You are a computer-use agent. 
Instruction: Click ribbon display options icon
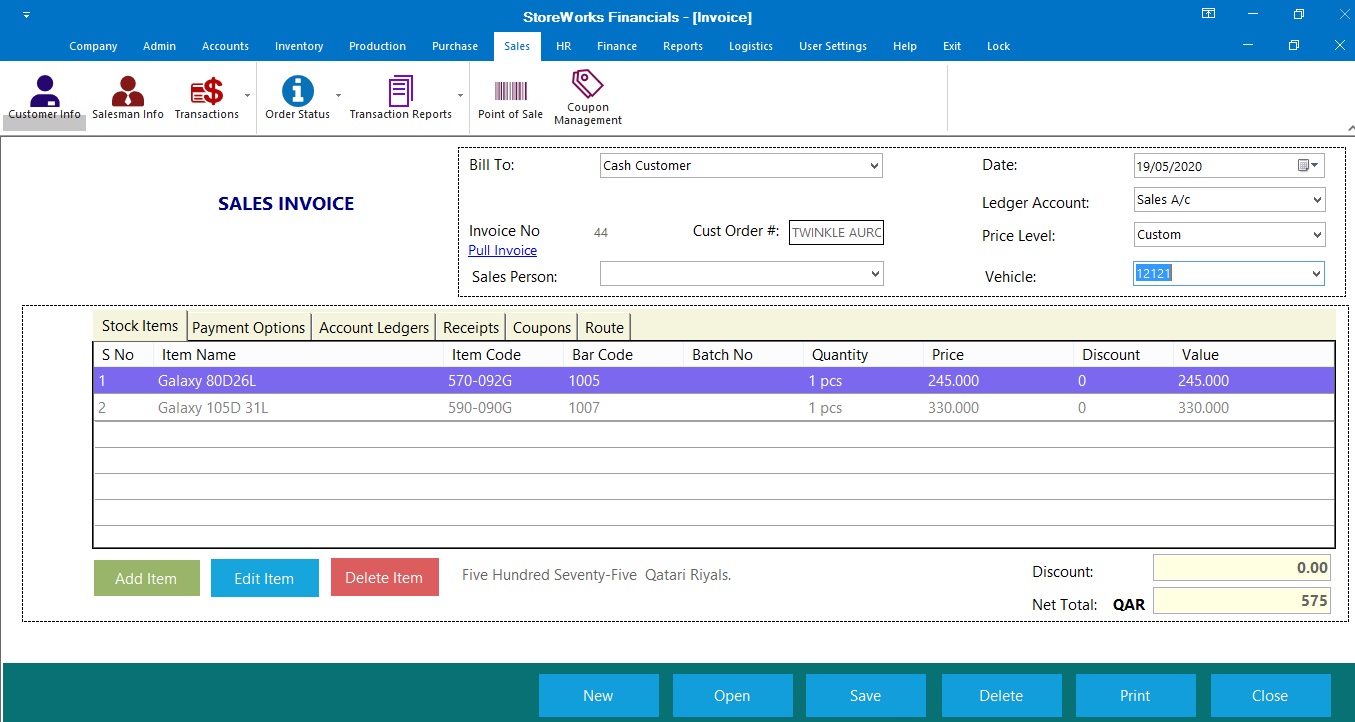point(1208,14)
